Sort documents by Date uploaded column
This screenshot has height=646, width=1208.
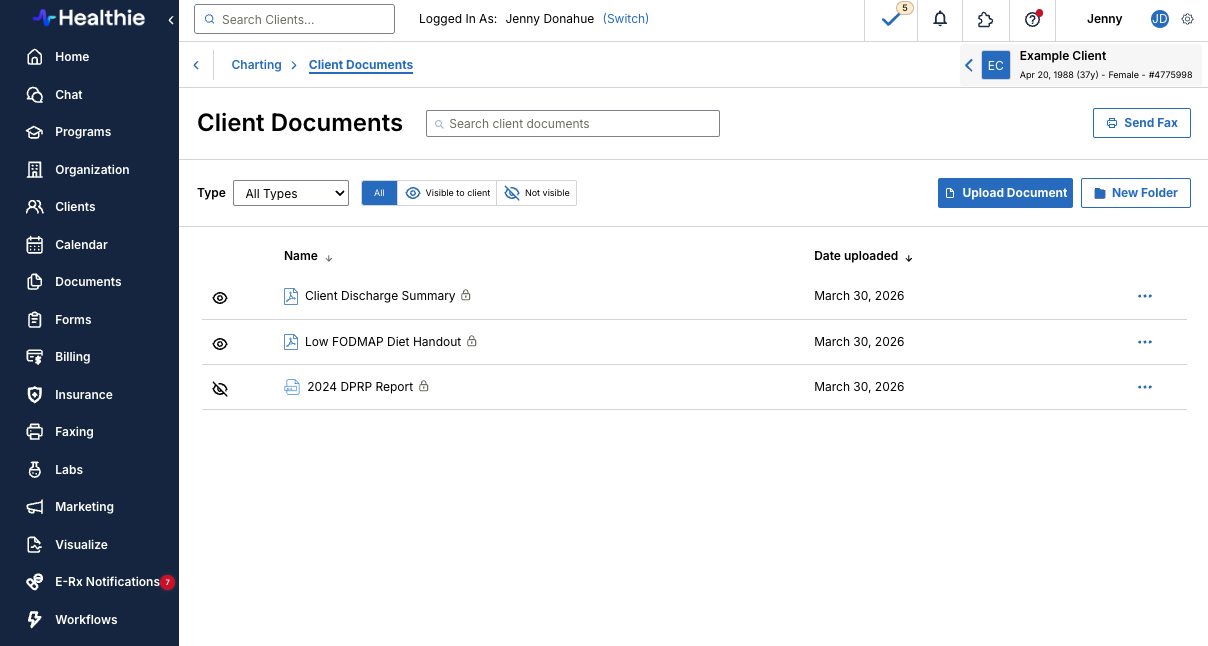click(x=863, y=256)
